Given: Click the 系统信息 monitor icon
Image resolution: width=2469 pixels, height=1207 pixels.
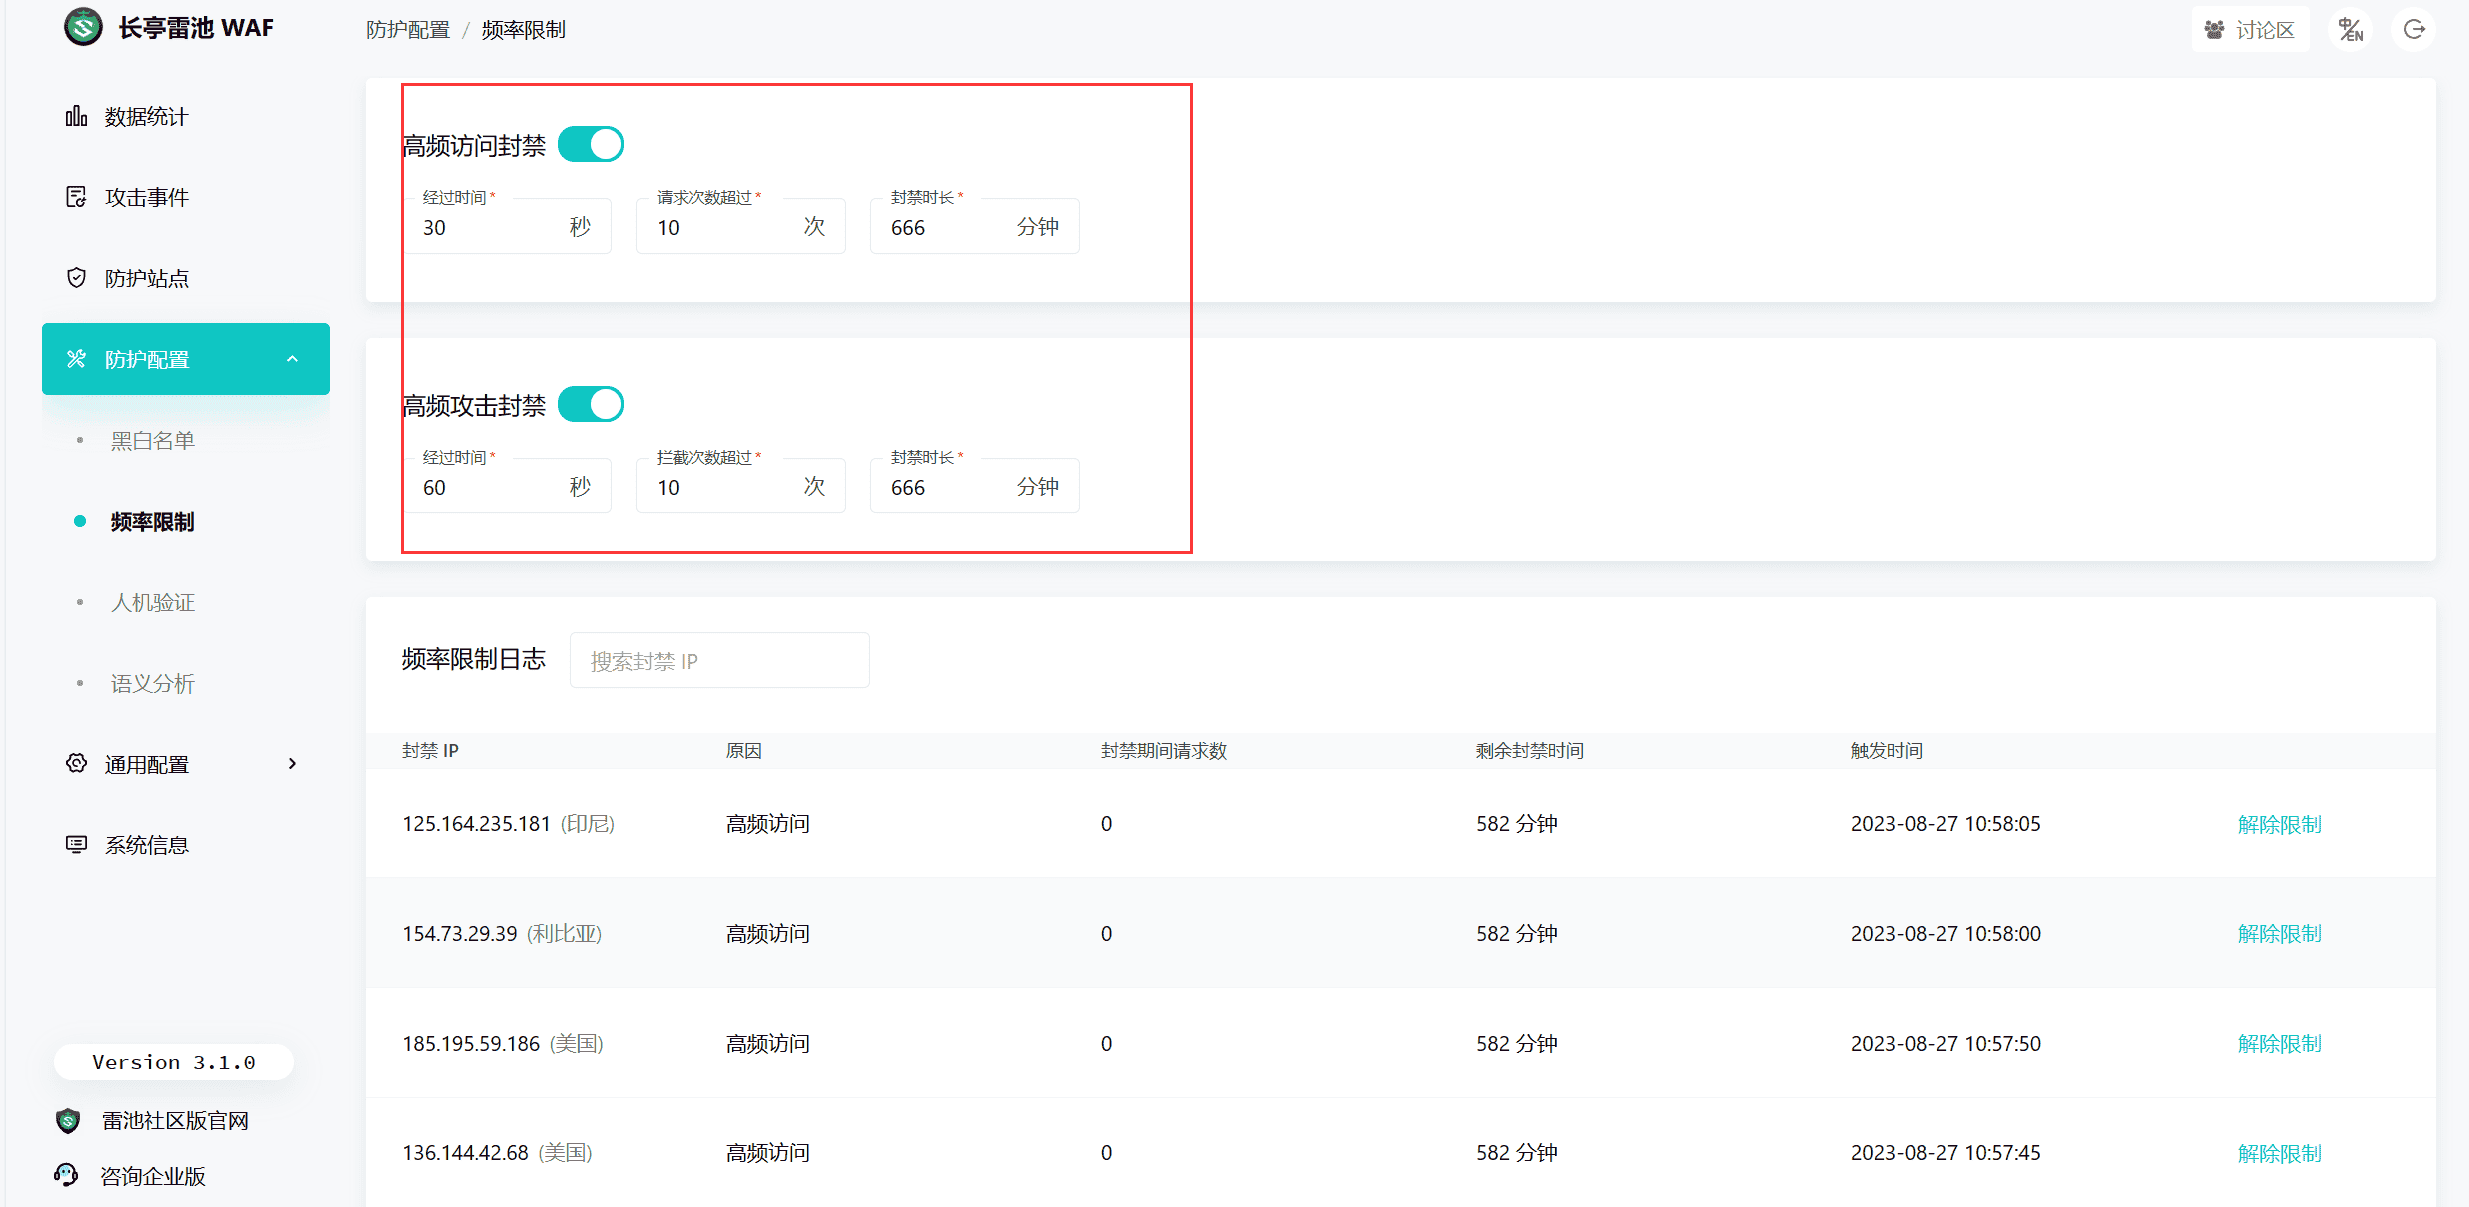Looking at the screenshot, I should click(76, 845).
